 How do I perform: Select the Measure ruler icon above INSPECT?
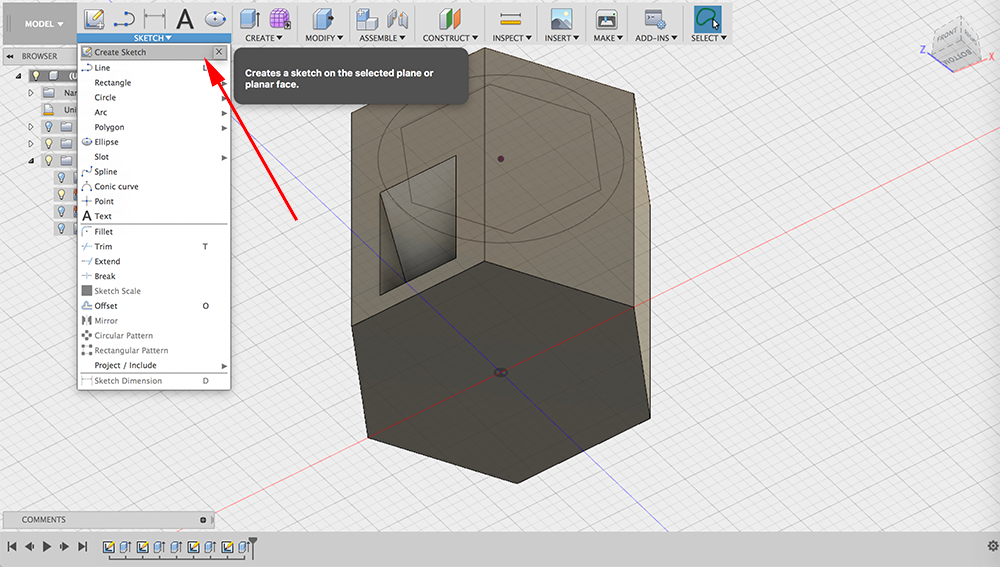[511, 20]
